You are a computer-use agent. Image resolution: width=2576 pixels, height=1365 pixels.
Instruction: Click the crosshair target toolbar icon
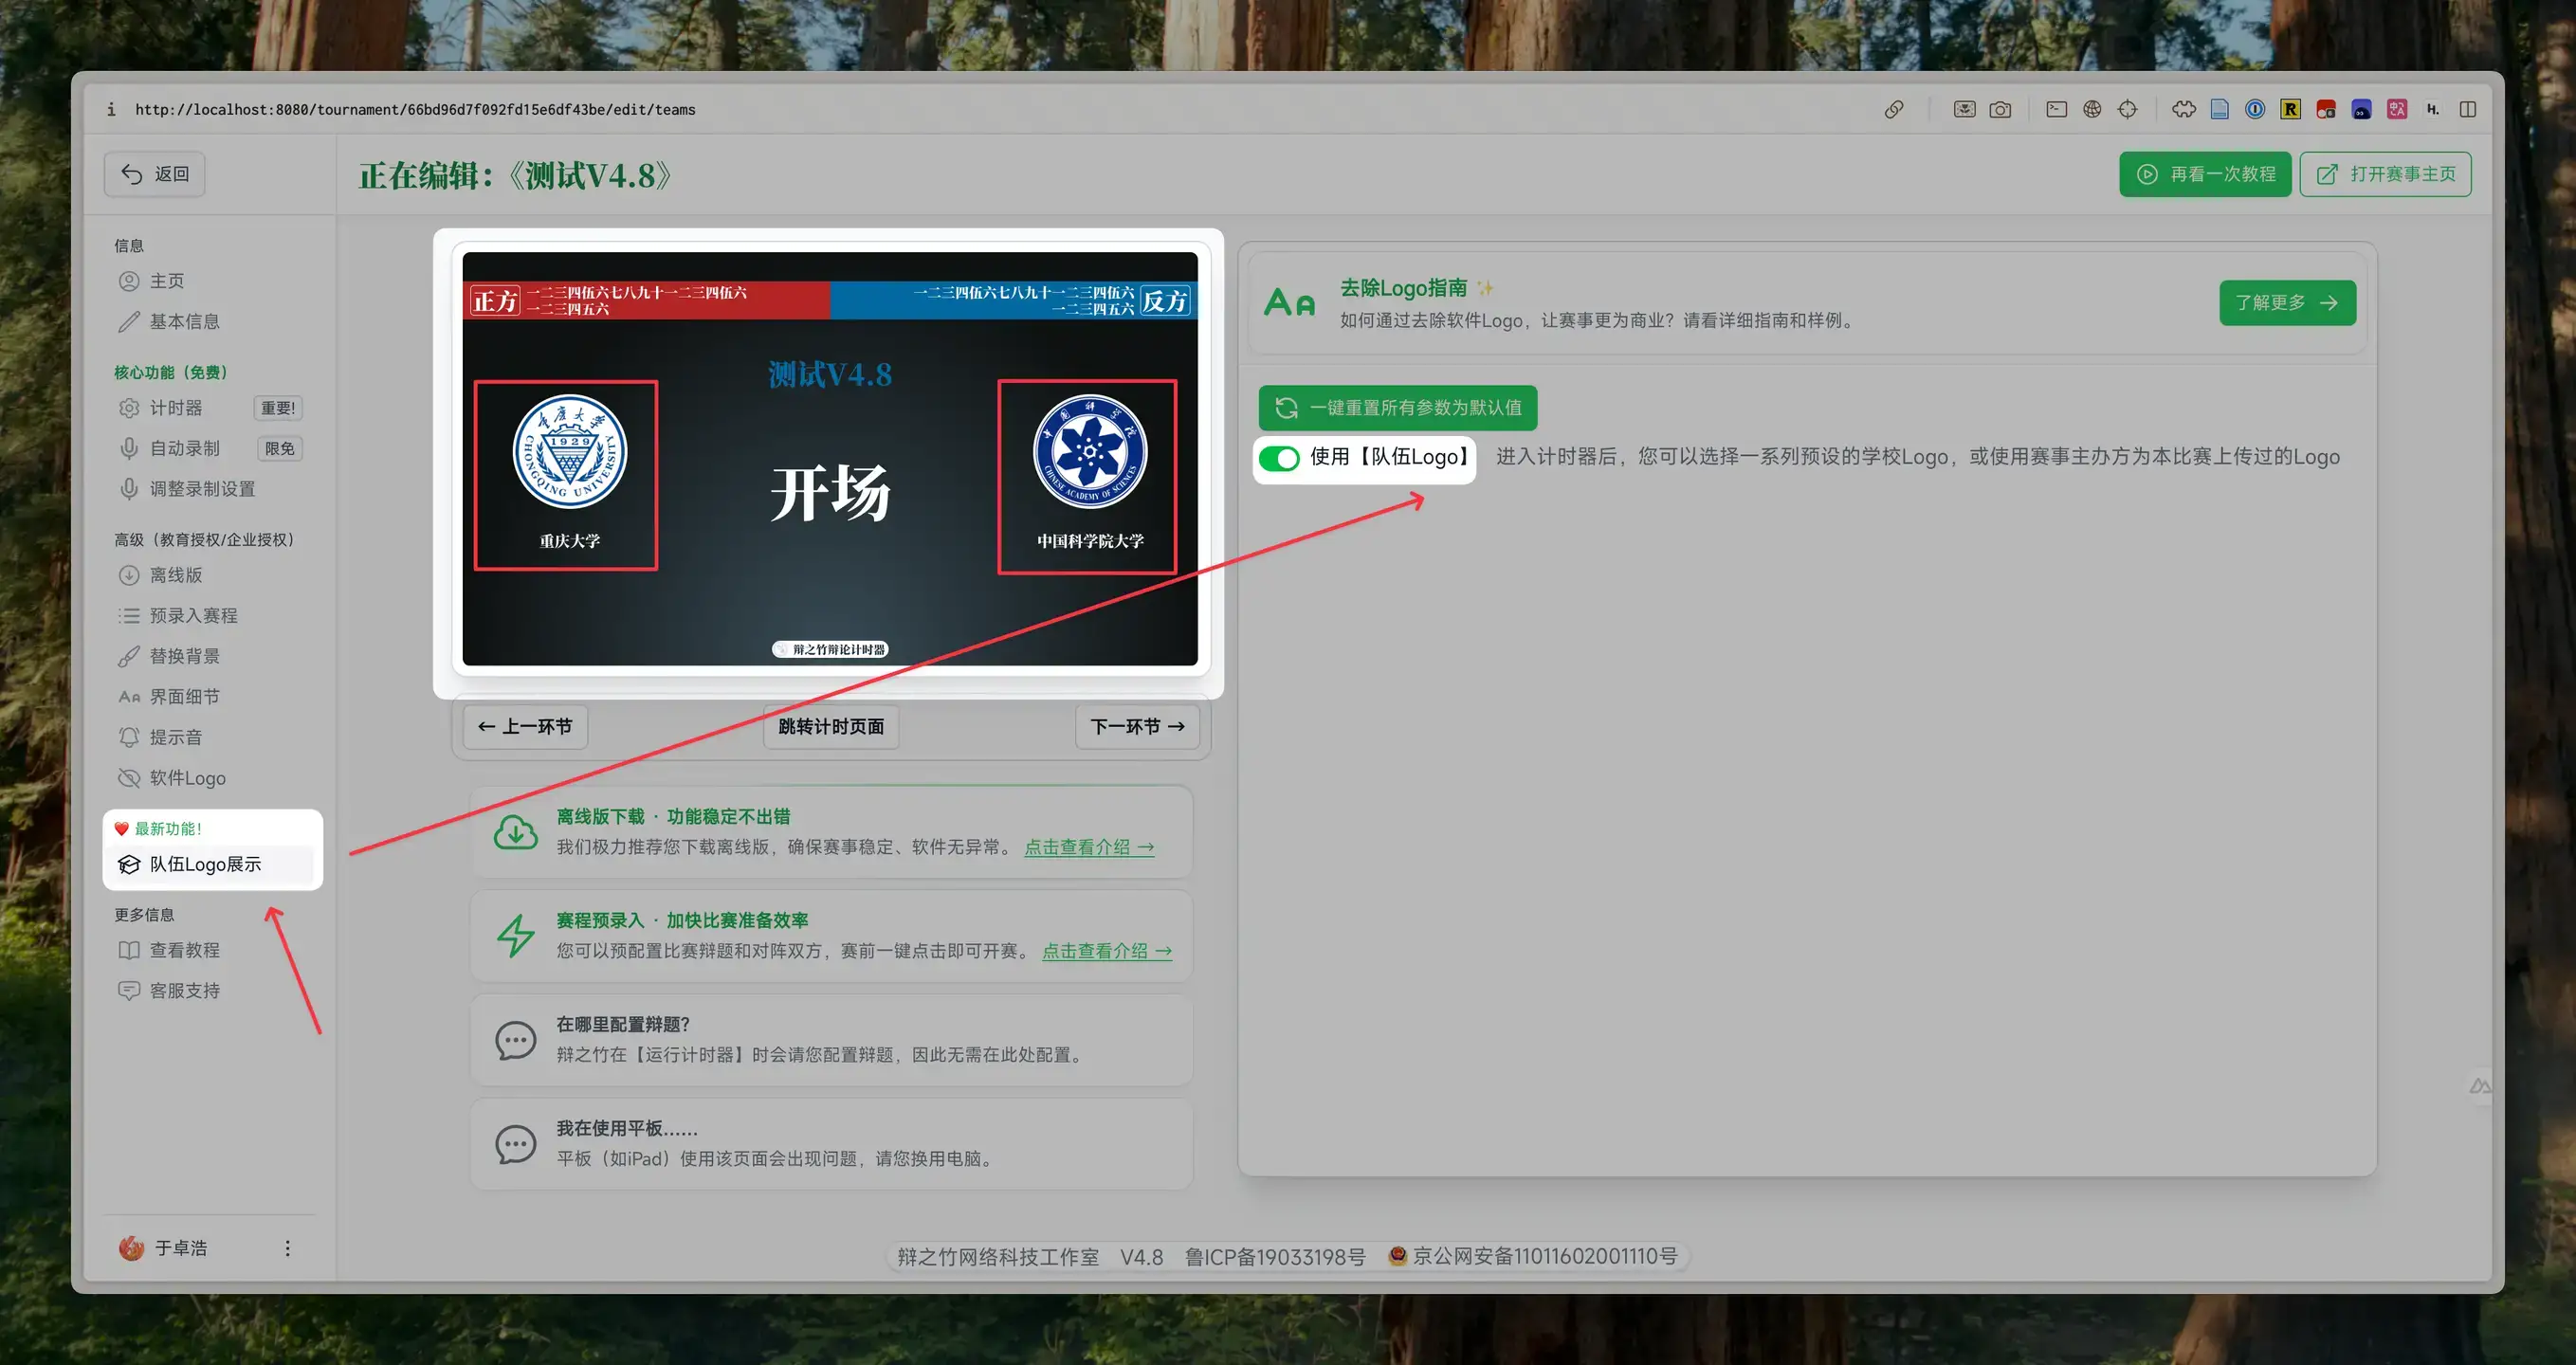2128,110
